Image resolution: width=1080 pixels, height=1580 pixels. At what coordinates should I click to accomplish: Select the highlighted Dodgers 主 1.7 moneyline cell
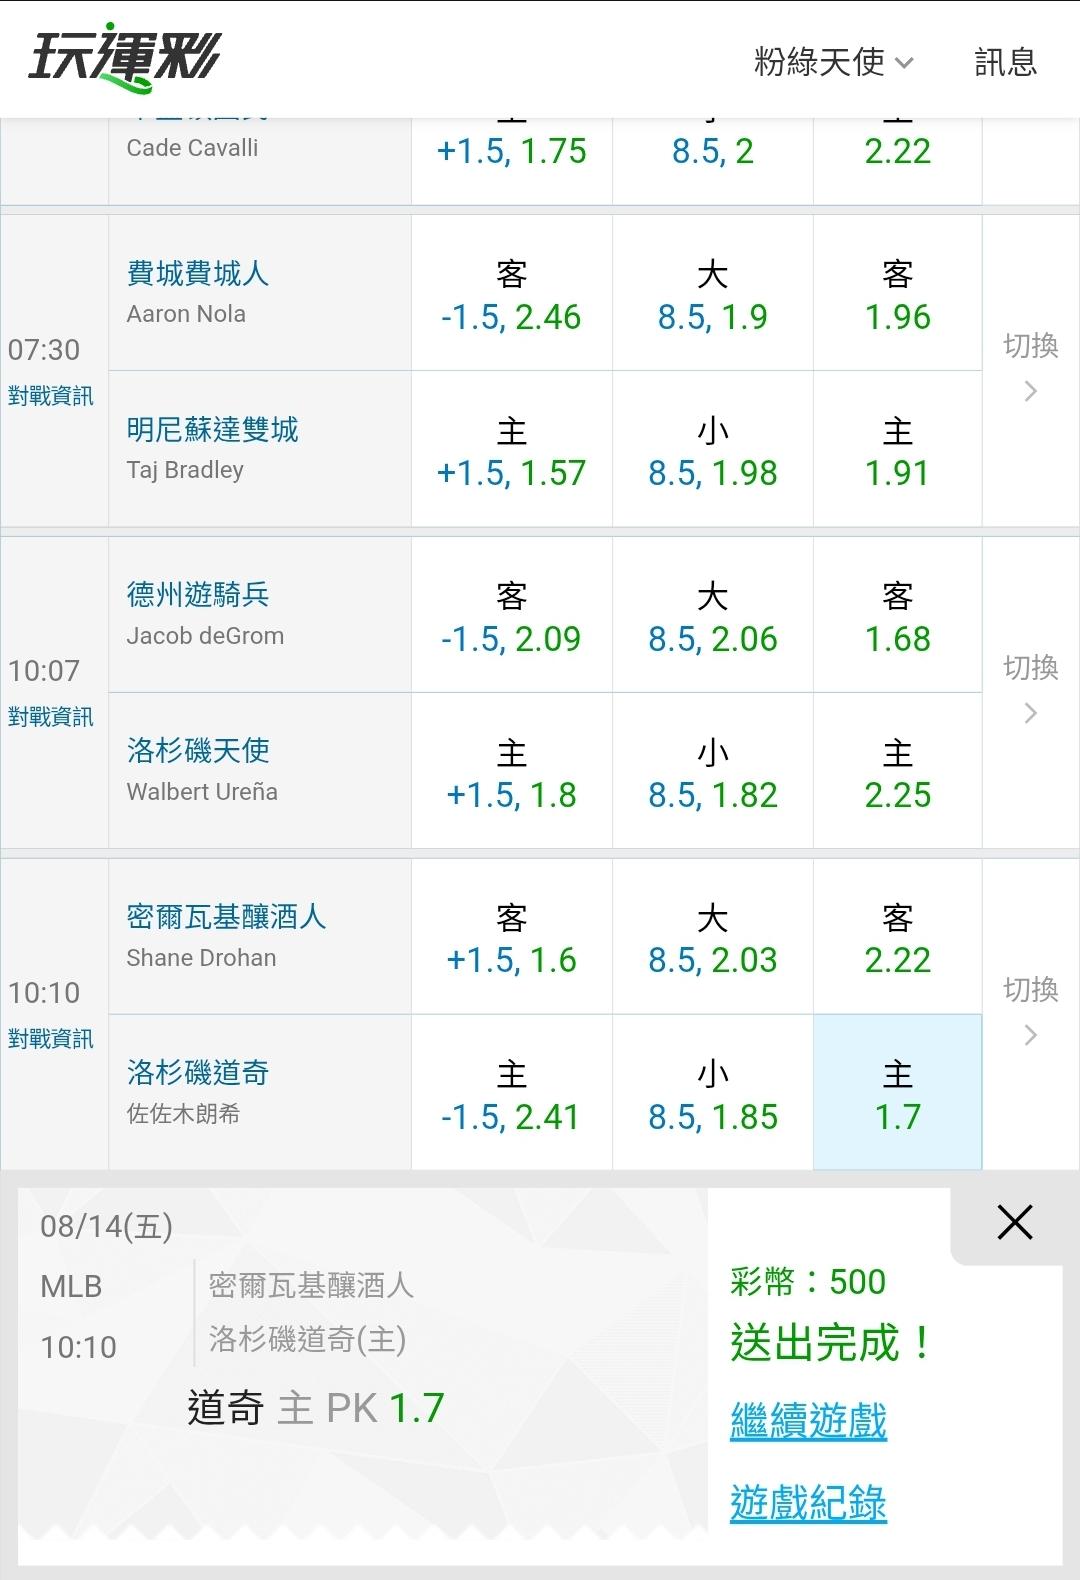898,1093
